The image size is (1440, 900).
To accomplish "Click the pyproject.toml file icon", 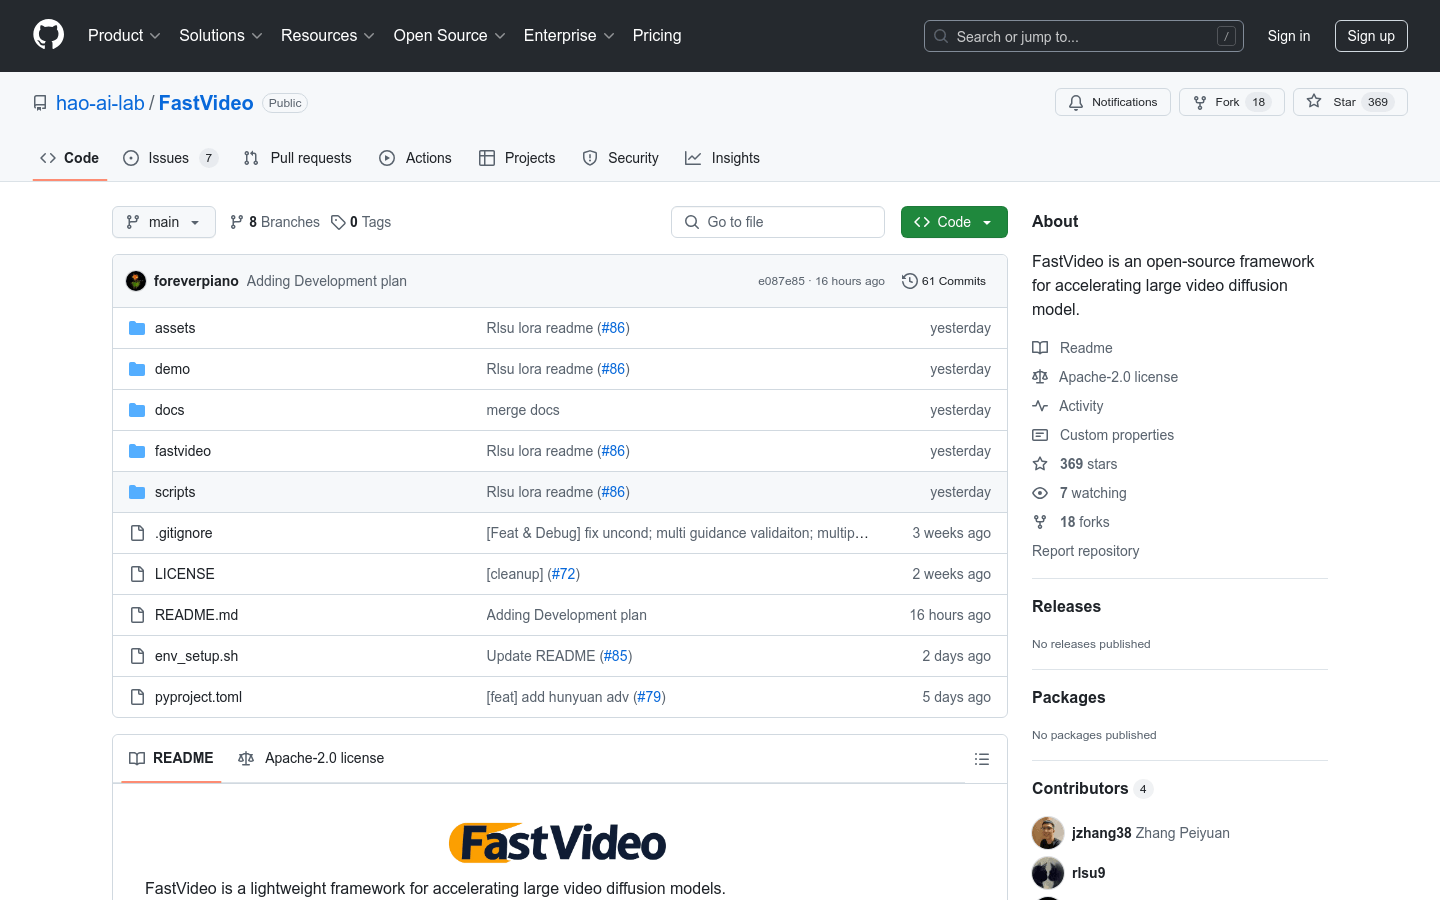I will click(x=137, y=697).
